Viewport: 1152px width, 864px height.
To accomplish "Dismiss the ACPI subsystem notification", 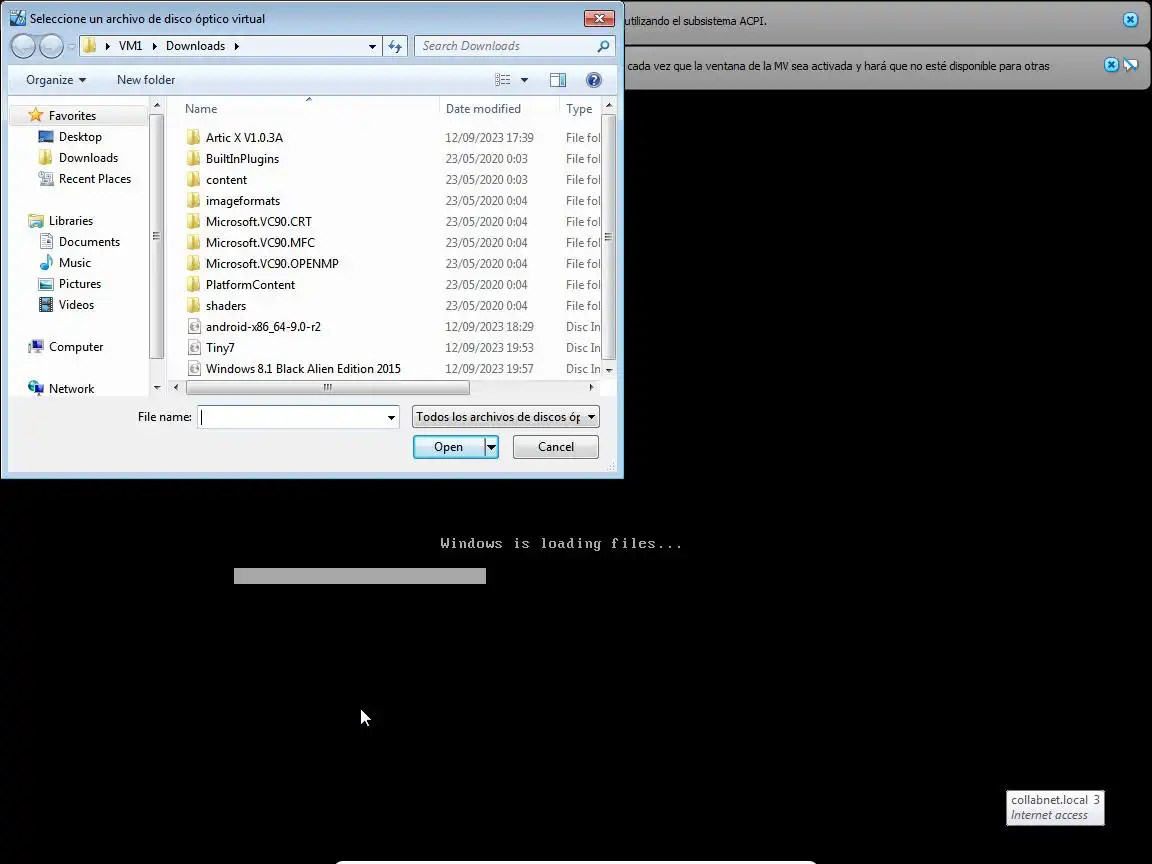I will [x=1131, y=21].
